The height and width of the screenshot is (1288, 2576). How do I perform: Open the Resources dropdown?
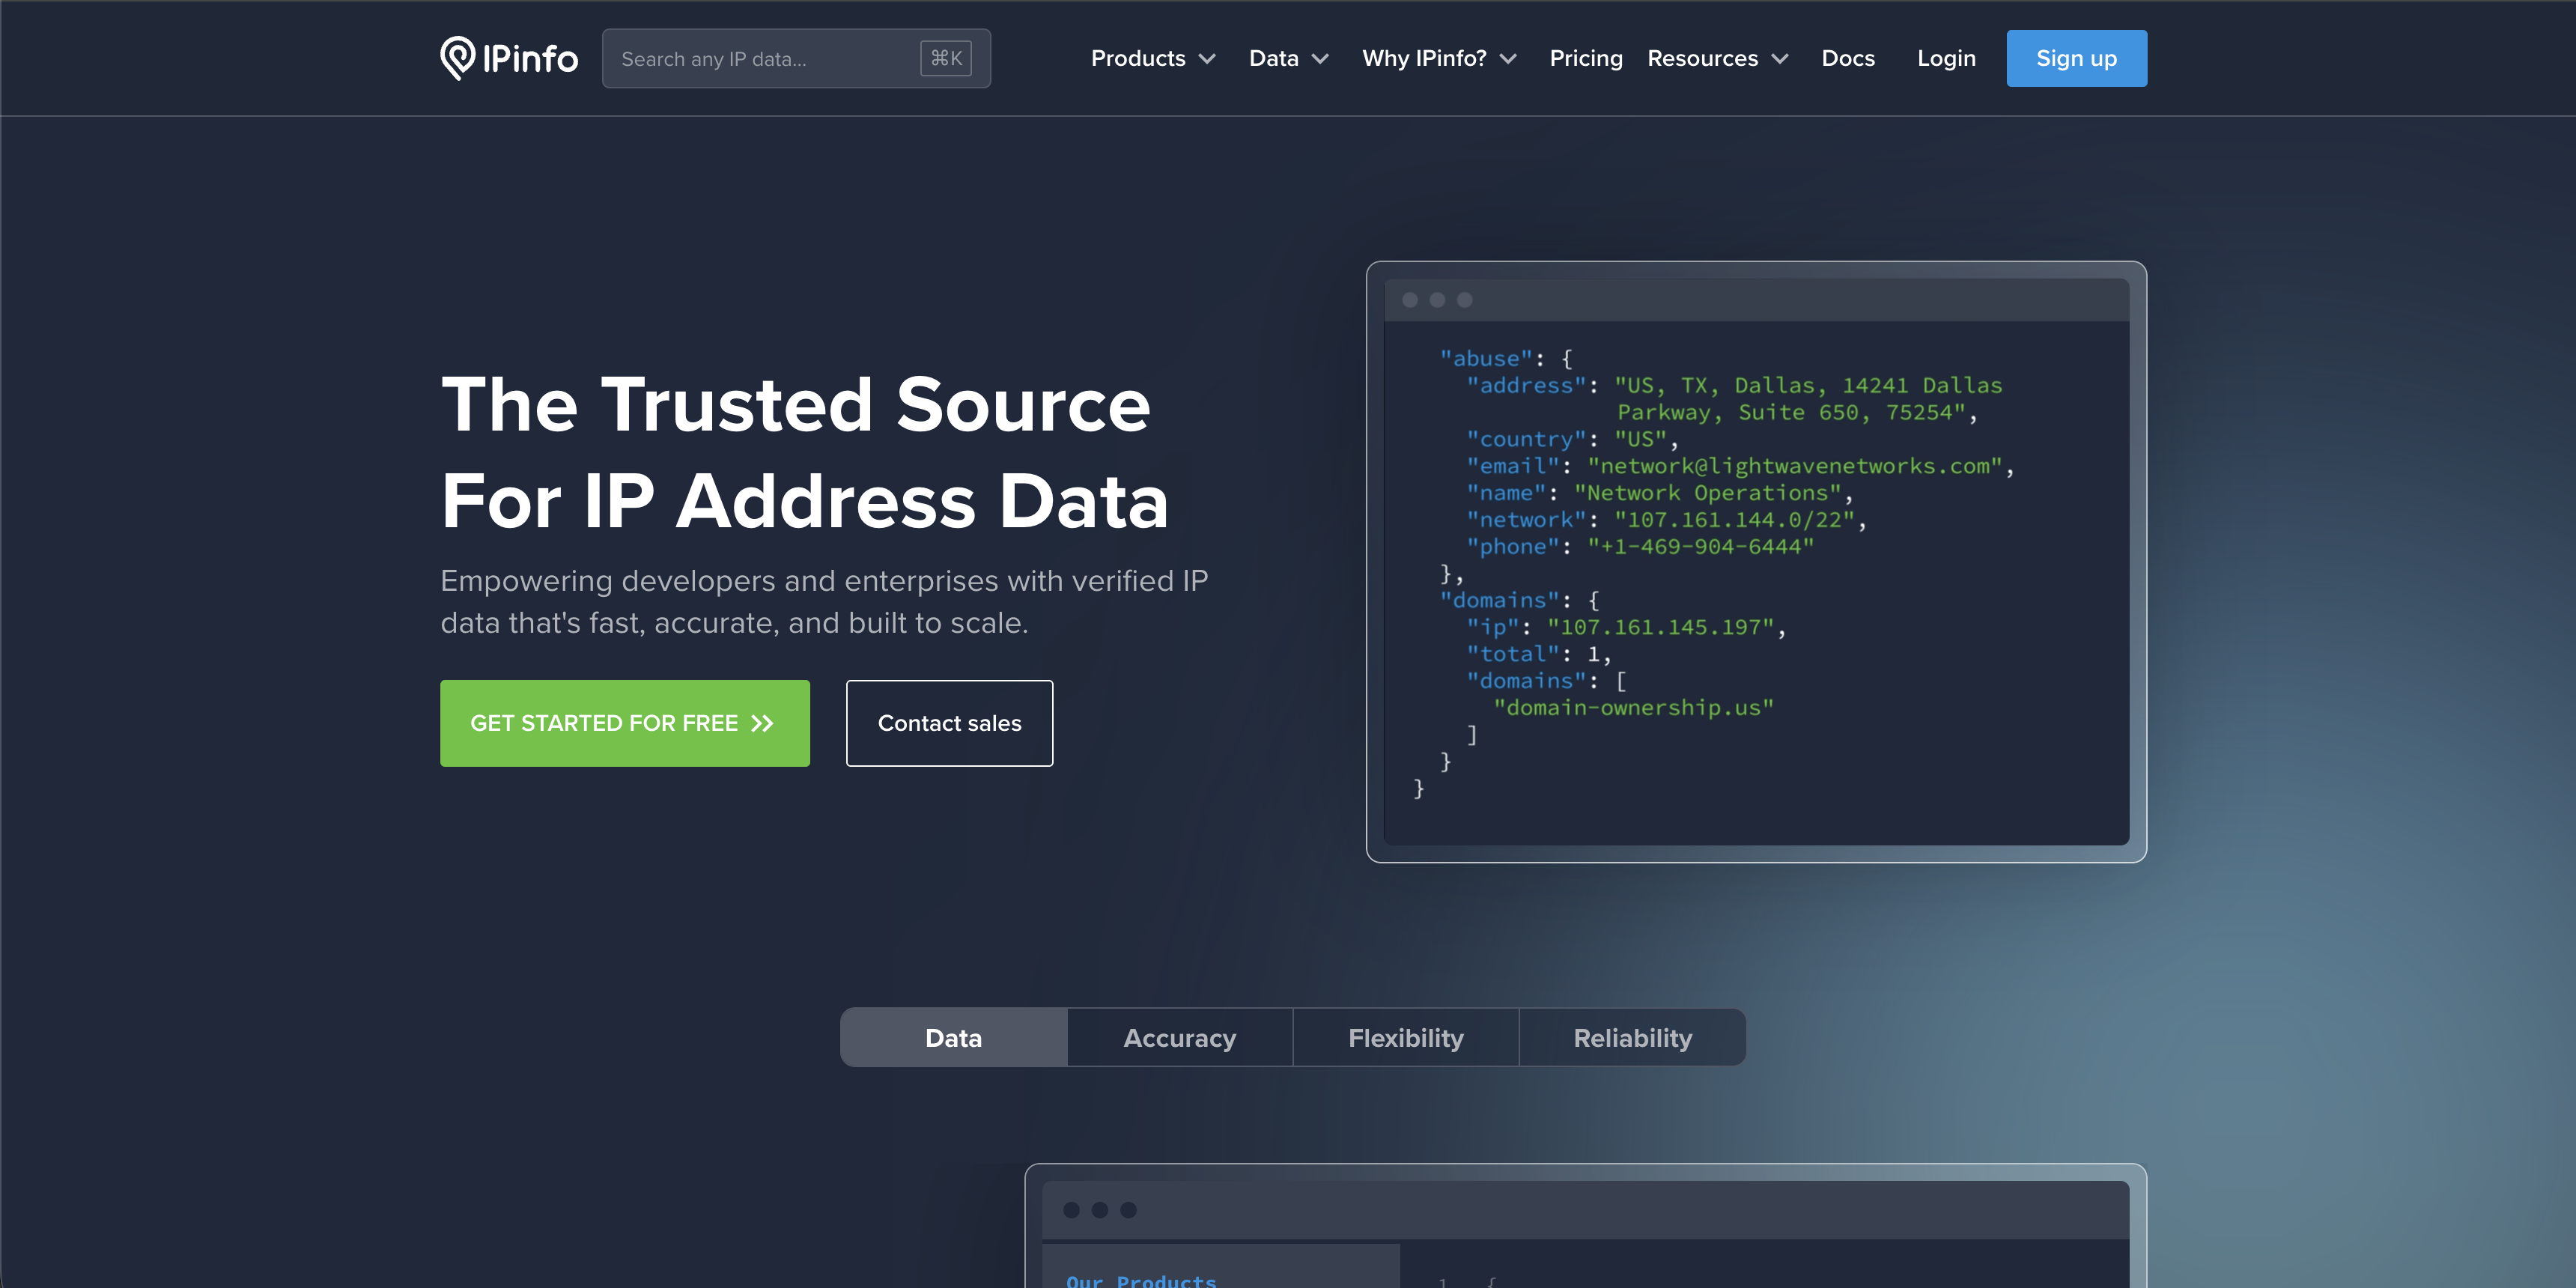coord(1716,58)
